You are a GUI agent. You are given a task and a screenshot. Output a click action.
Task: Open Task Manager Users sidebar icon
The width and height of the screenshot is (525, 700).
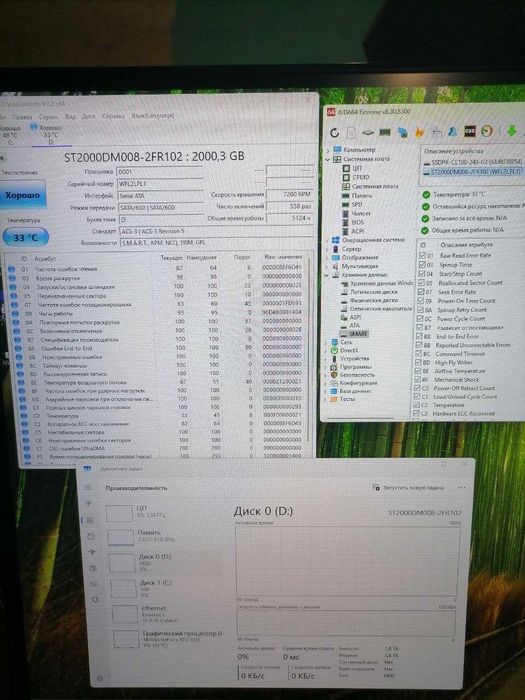coord(93,568)
